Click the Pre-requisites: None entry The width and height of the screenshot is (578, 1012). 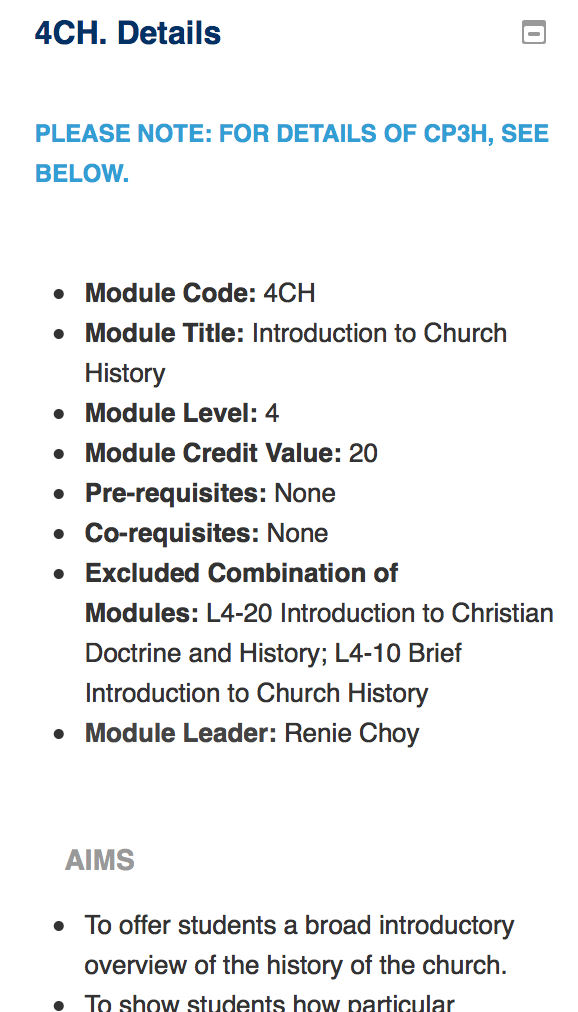[210, 493]
